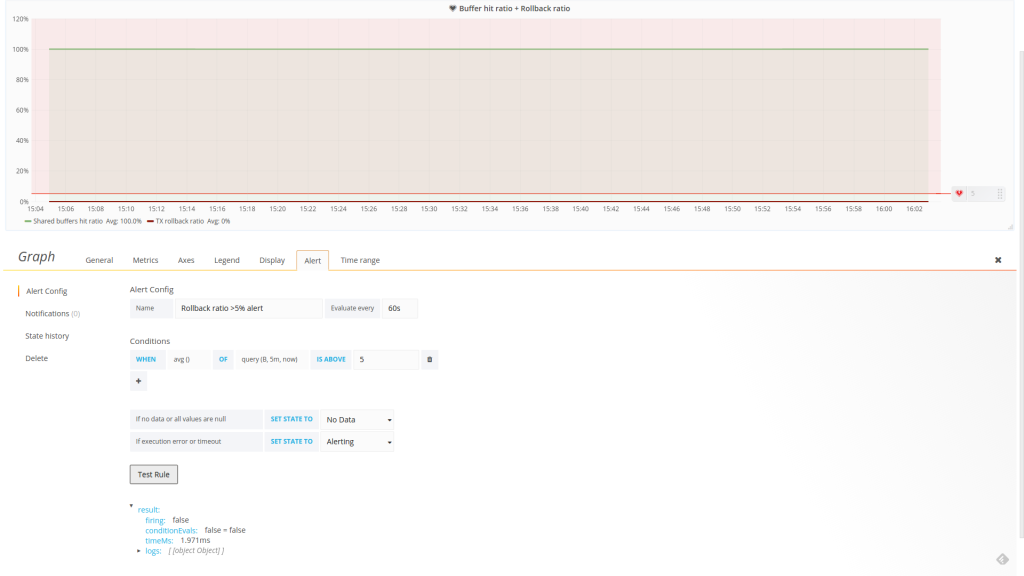Image resolution: width=1024 pixels, height=576 pixels.
Task: Add a new condition with plus button
Action: point(138,381)
